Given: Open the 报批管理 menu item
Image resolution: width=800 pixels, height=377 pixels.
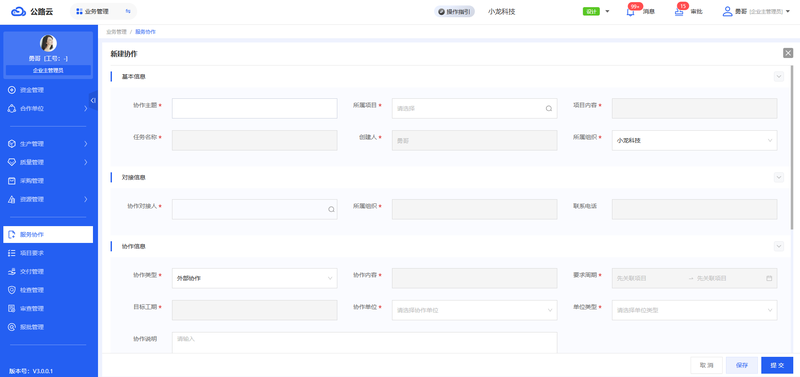Looking at the screenshot, I should [48, 327].
